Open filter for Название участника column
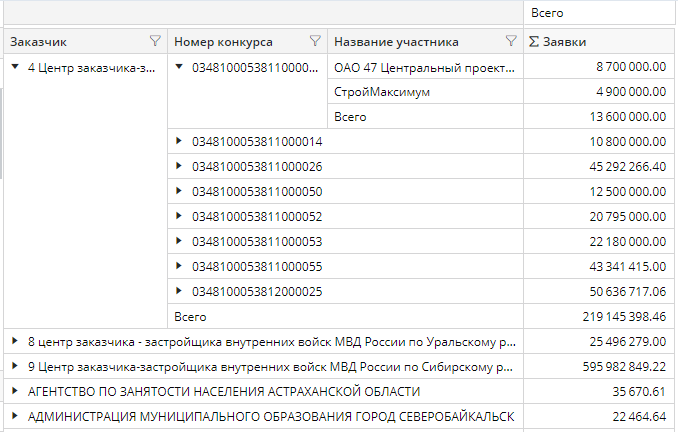 (x=512, y=41)
